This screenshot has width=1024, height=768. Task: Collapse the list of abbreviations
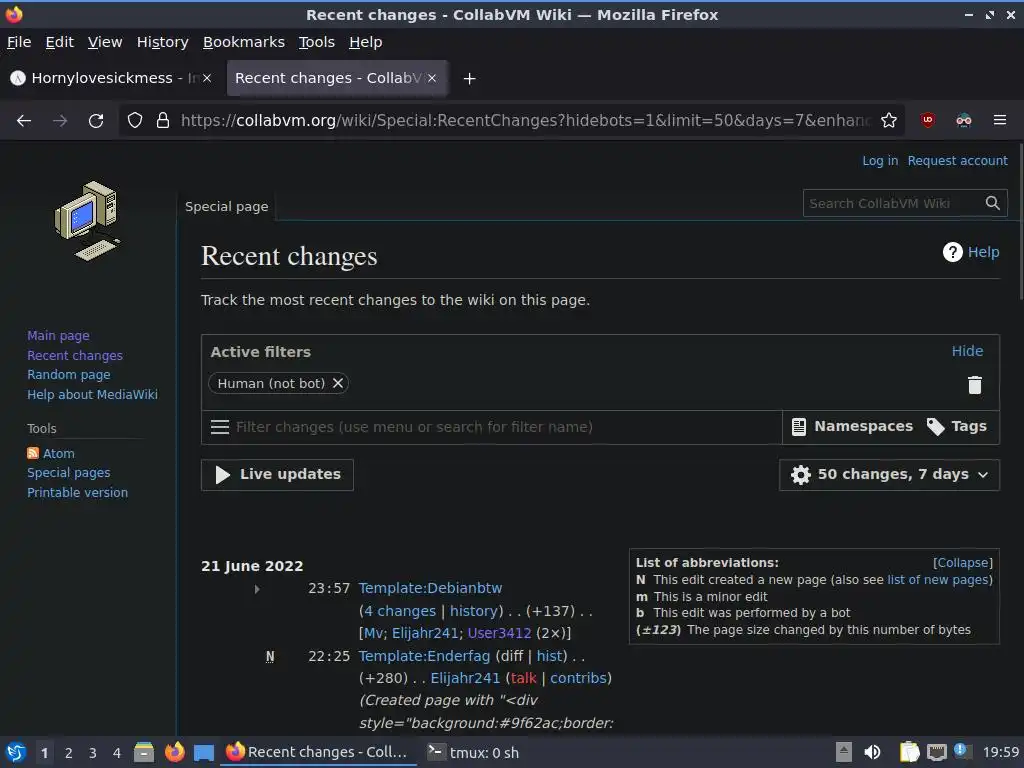[963, 563]
